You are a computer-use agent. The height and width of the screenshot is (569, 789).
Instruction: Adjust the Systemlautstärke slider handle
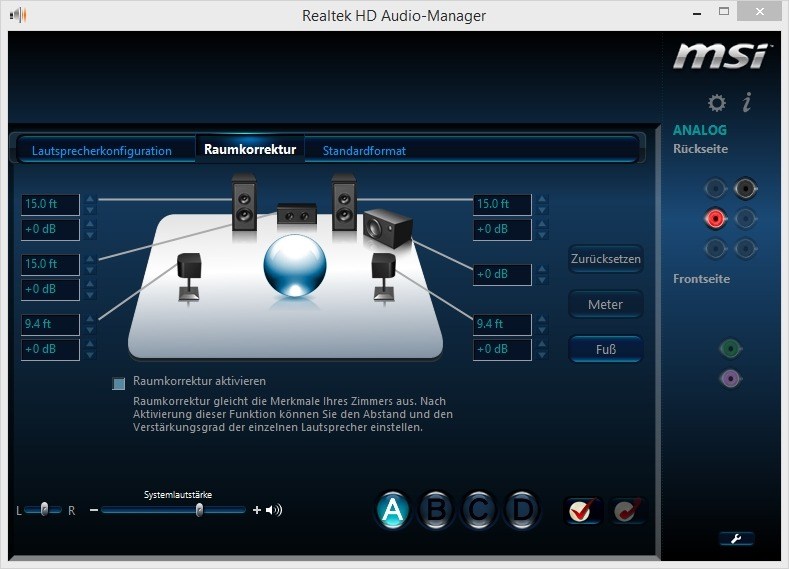tap(199, 510)
